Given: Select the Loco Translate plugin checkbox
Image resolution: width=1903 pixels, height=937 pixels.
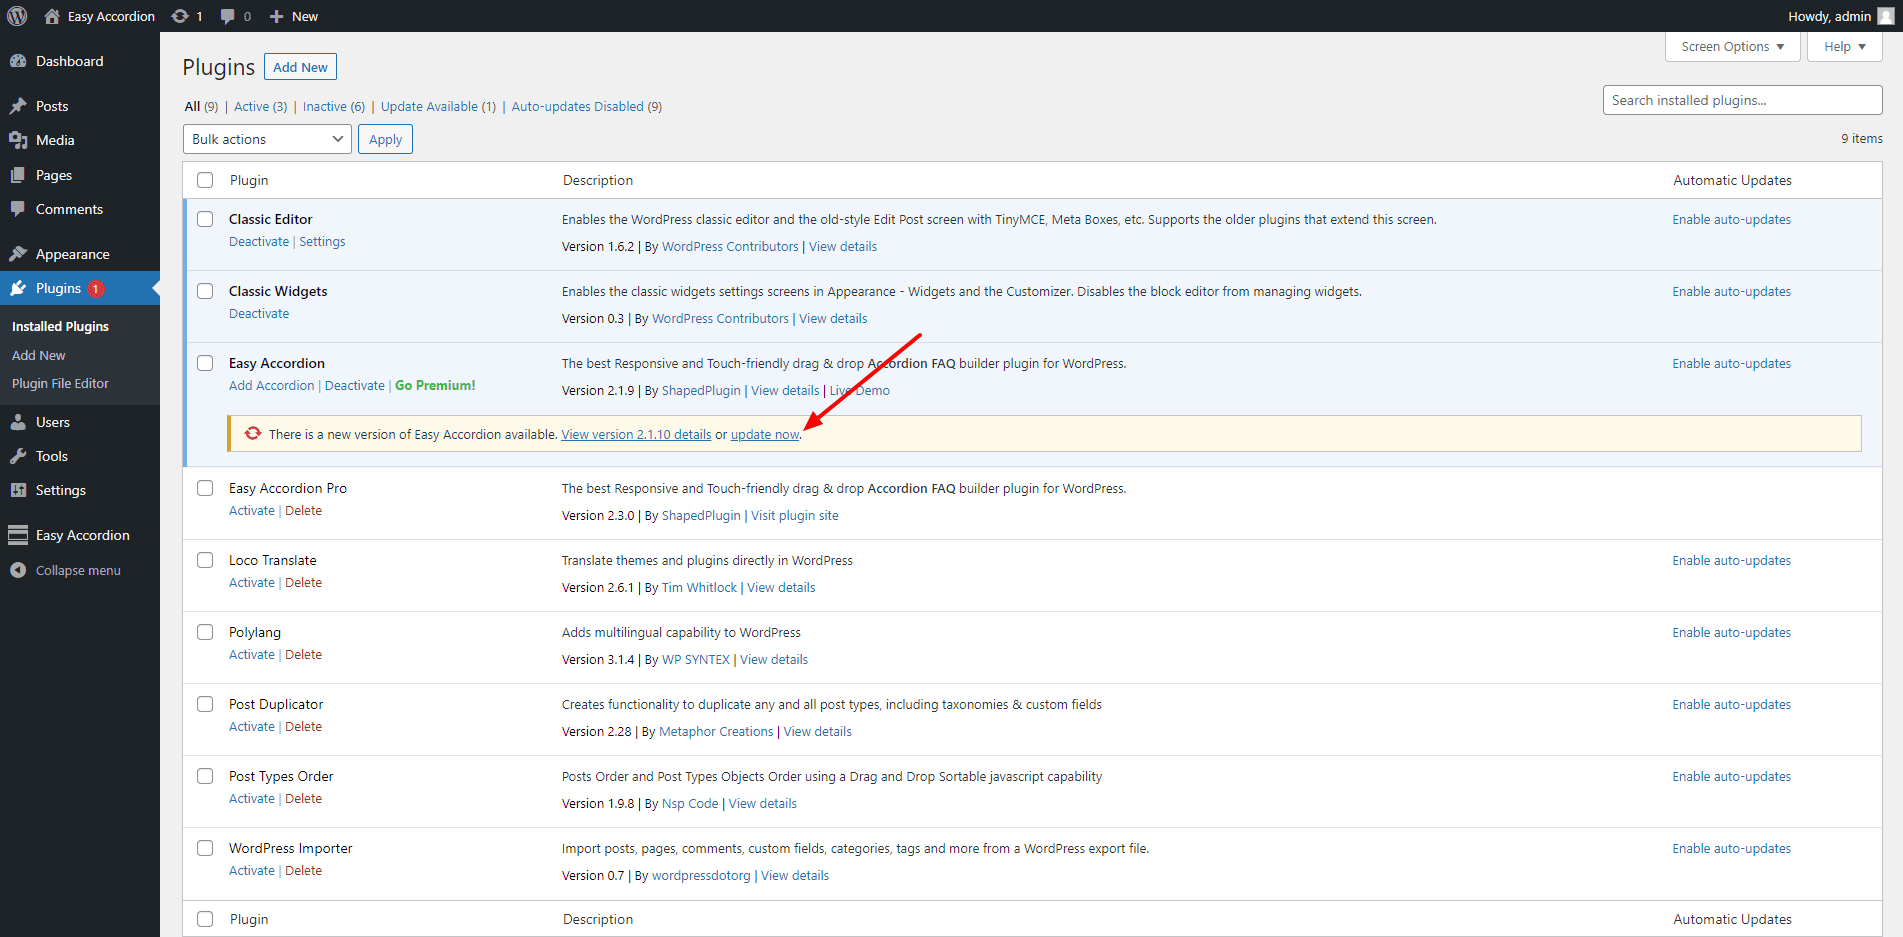Looking at the screenshot, I should tap(205, 560).
